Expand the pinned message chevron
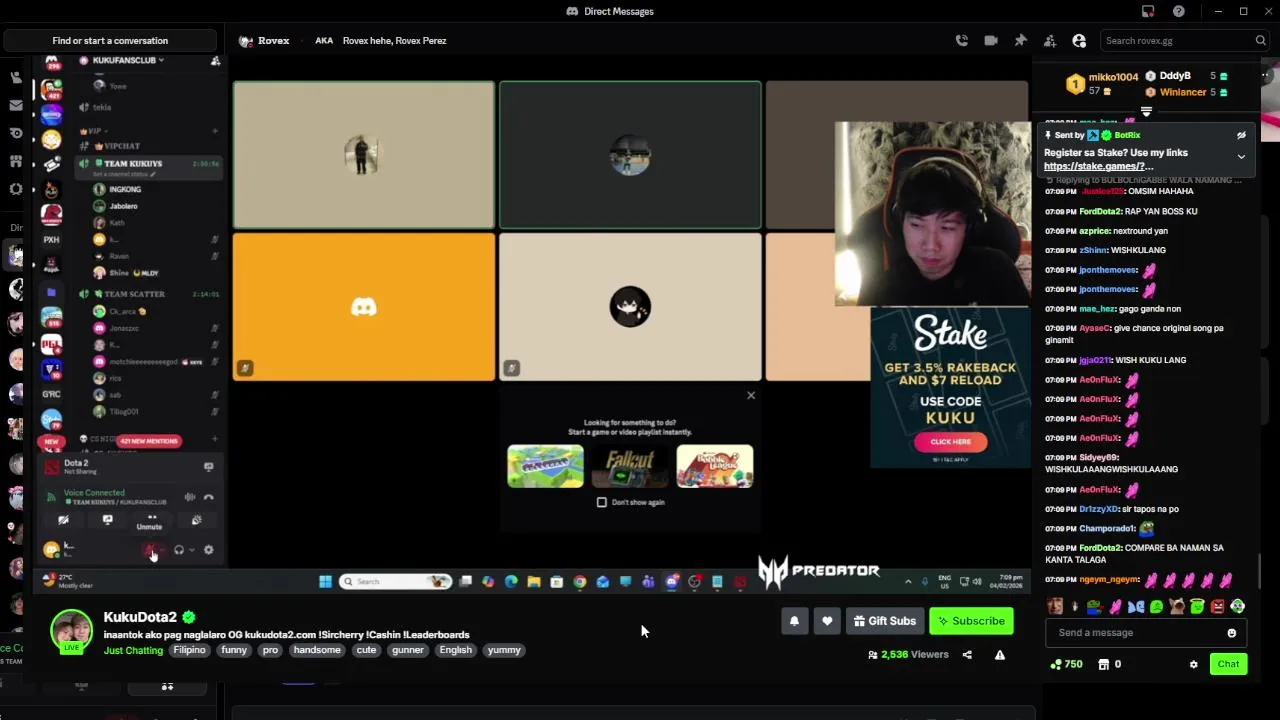Image resolution: width=1280 pixels, height=720 pixels. [1241, 157]
